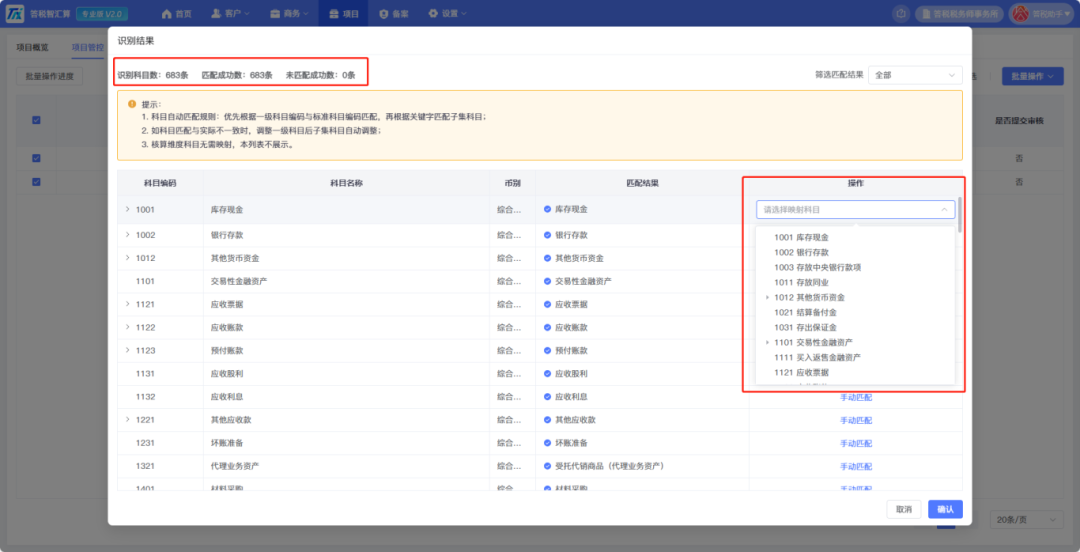Click the 批量操作进度 button

(50, 76)
